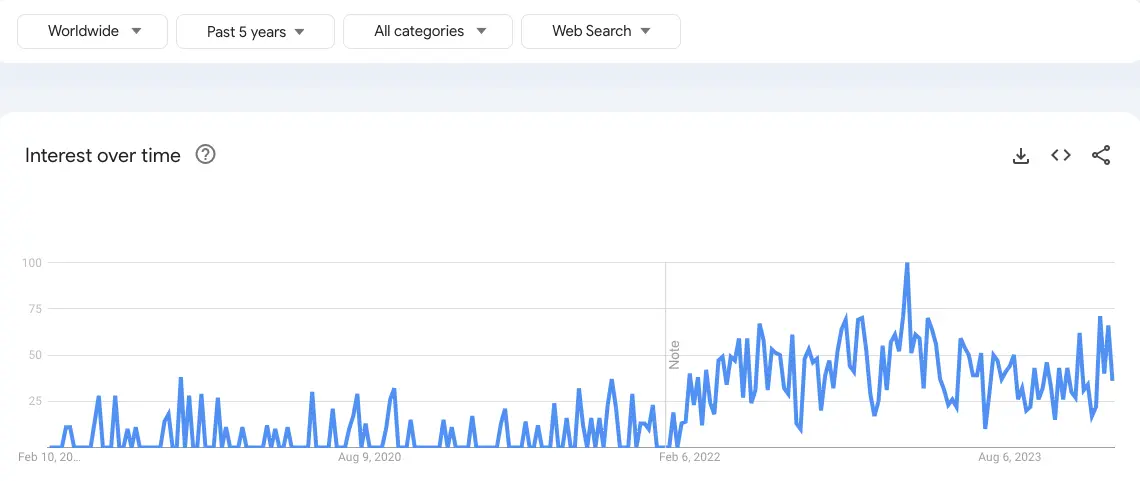1140x481 pixels.
Task: Click the final data point of the chart line
Action: 1113,379
